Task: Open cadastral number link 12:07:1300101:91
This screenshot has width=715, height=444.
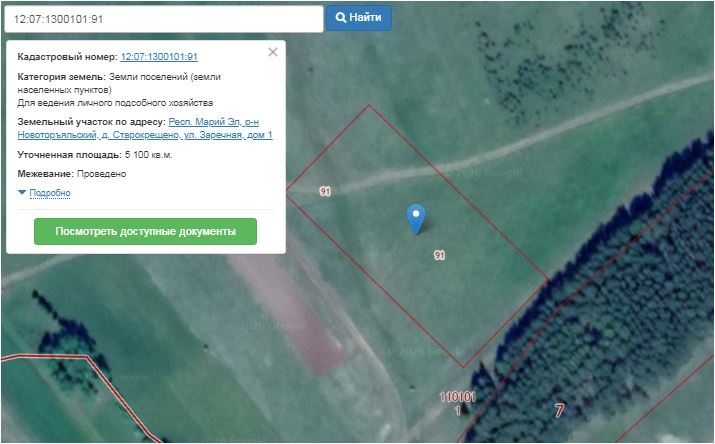Action: coord(159,58)
